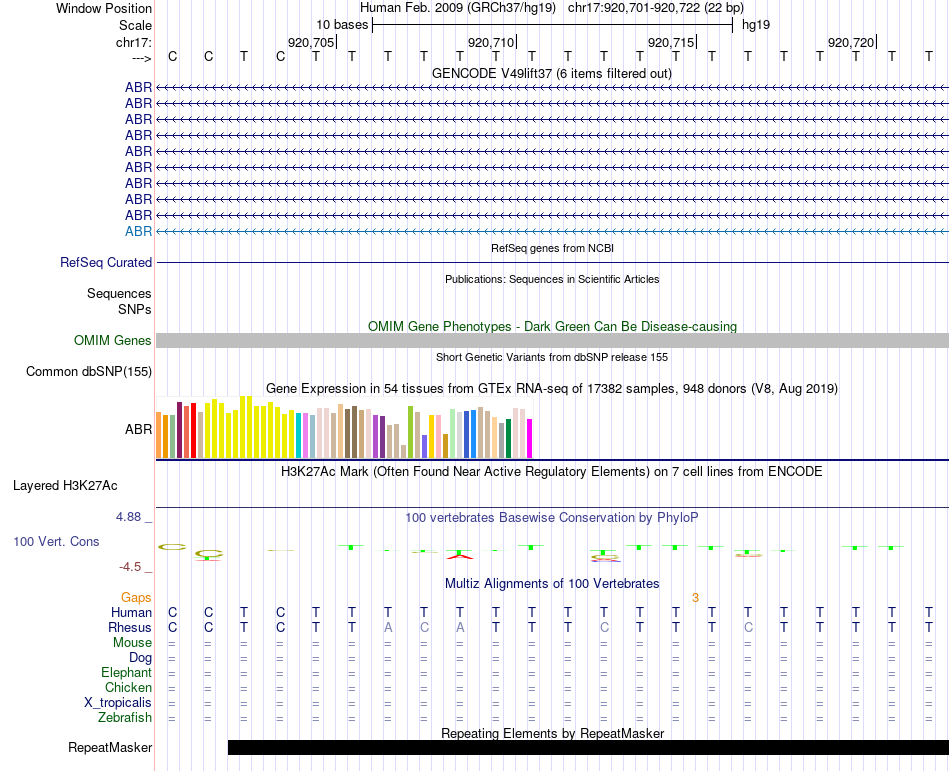Select the Human alignment row label
The width and height of the screenshot is (950, 771).
pyautogui.click(x=131, y=612)
